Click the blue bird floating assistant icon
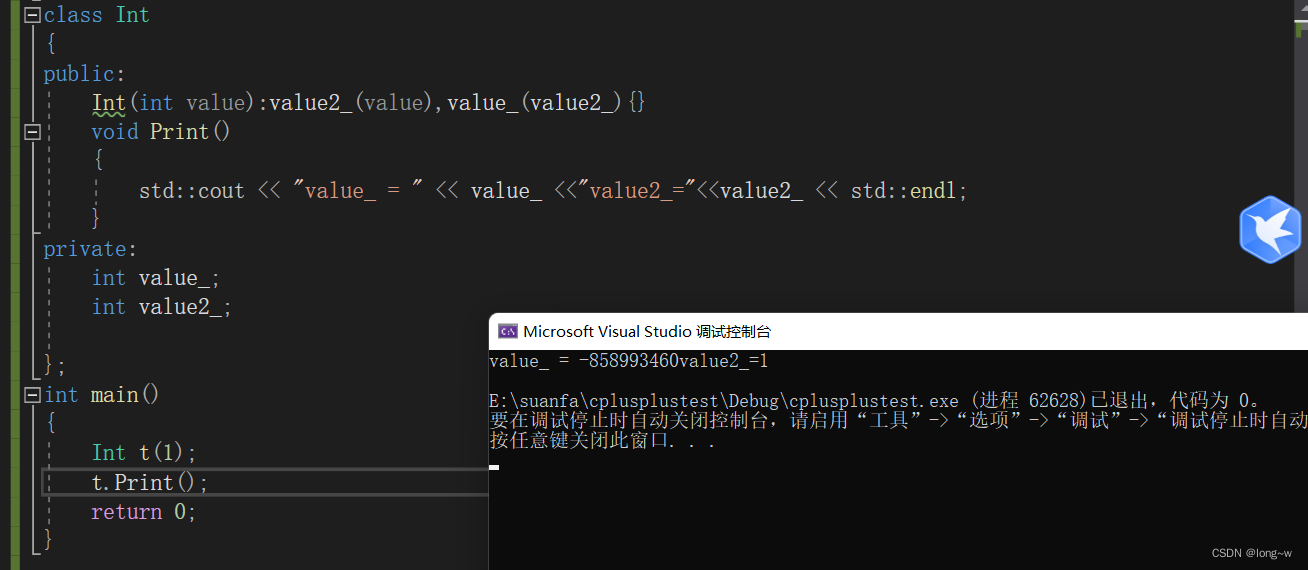This screenshot has height=570, width=1308. pyautogui.click(x=1271, y=230)
